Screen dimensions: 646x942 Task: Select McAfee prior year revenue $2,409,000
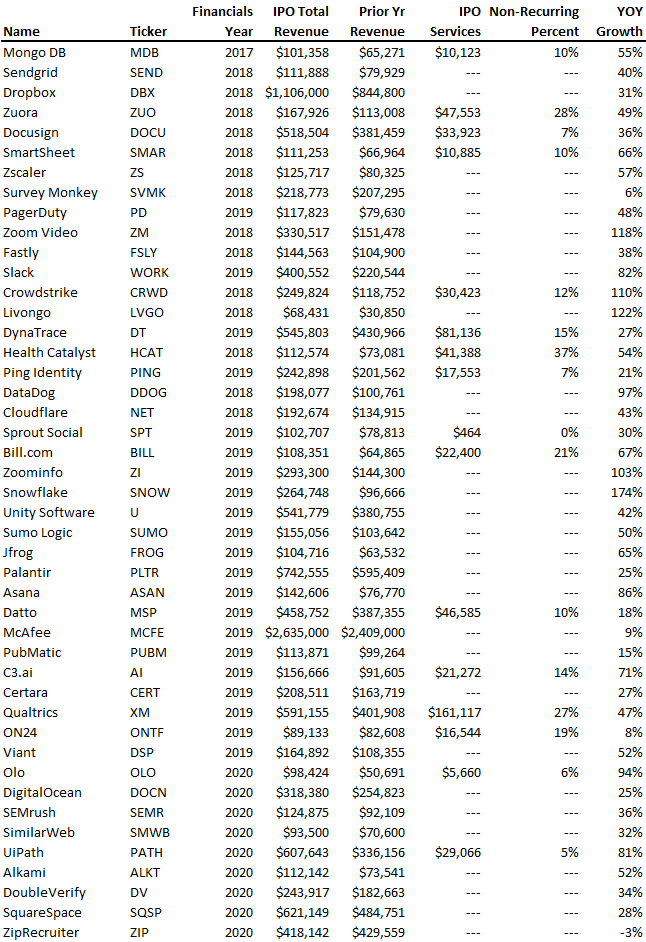click(373, 633)
